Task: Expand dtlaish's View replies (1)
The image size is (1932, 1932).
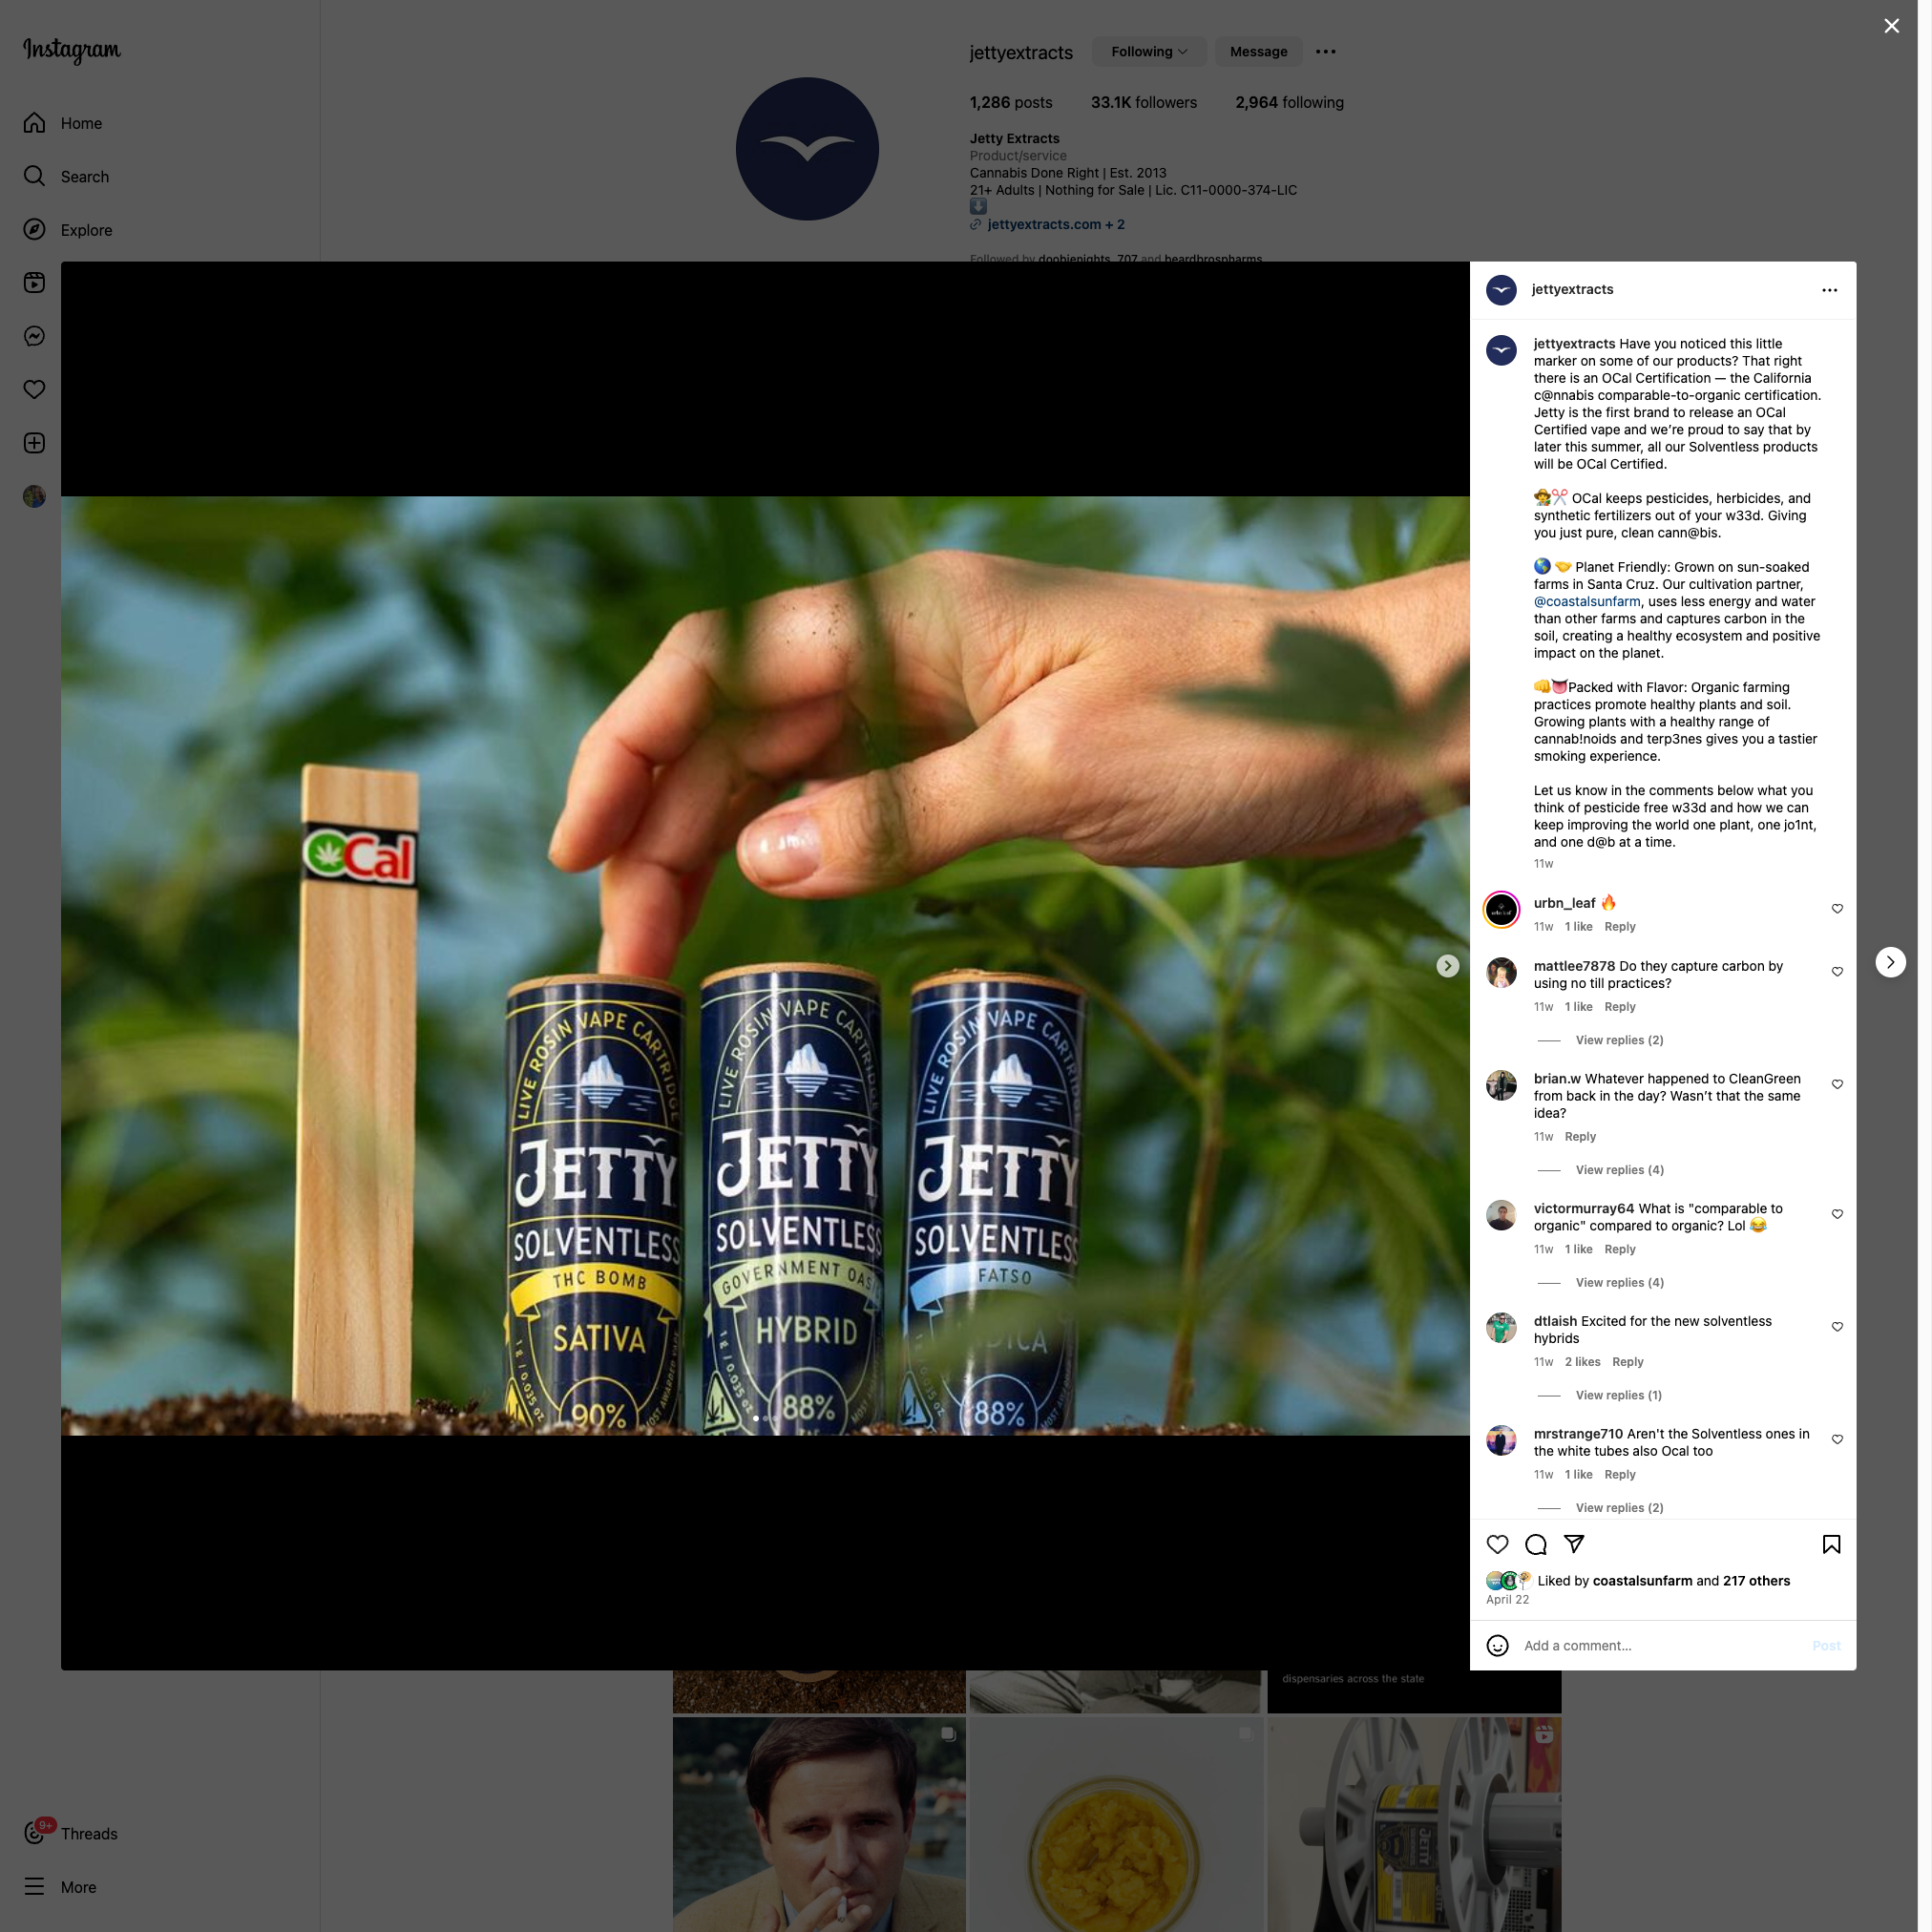Action: [1618, 1395]
